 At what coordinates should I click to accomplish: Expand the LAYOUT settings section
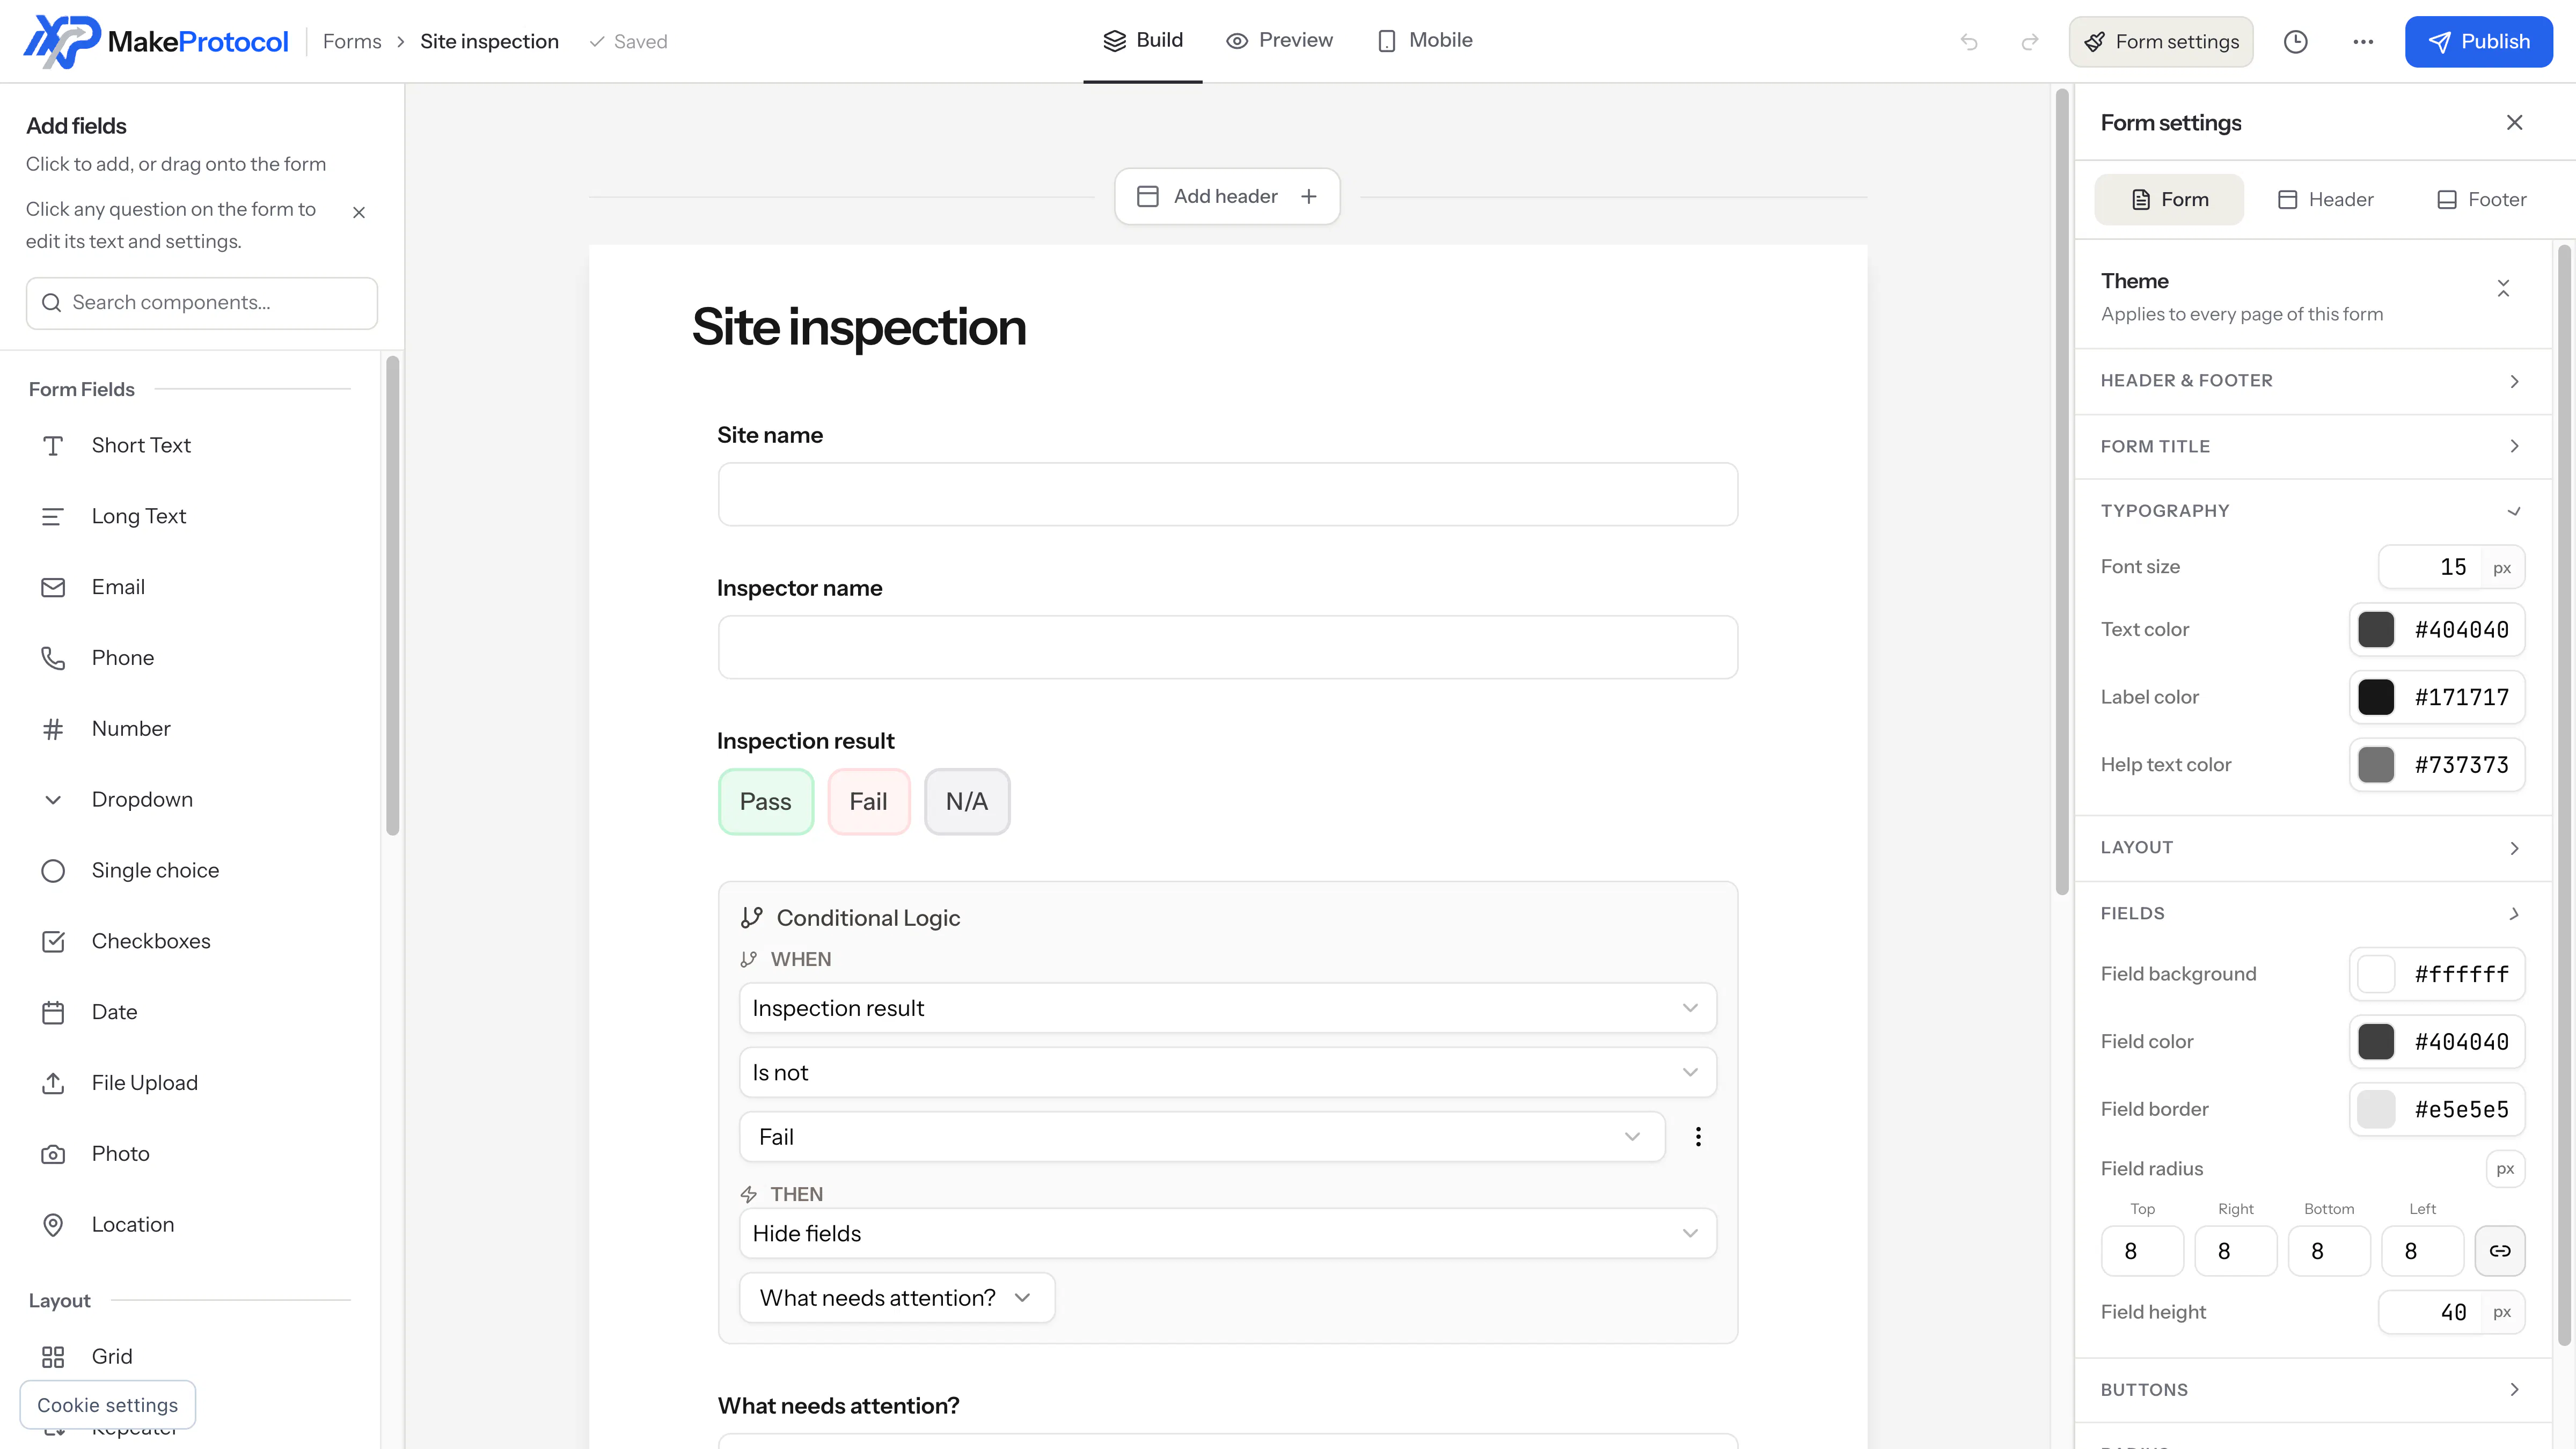[2313, 848]
